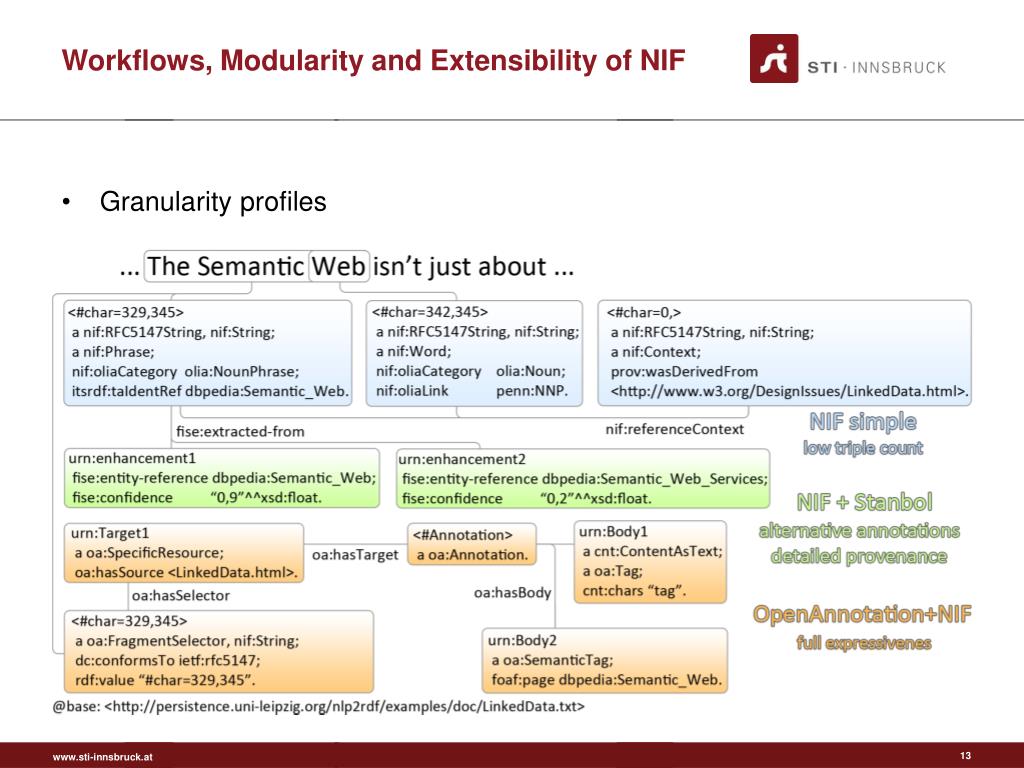Click the slide number 13
Image resolution: width=1024 pixels, height=768 pixels.
click(965, 756)
